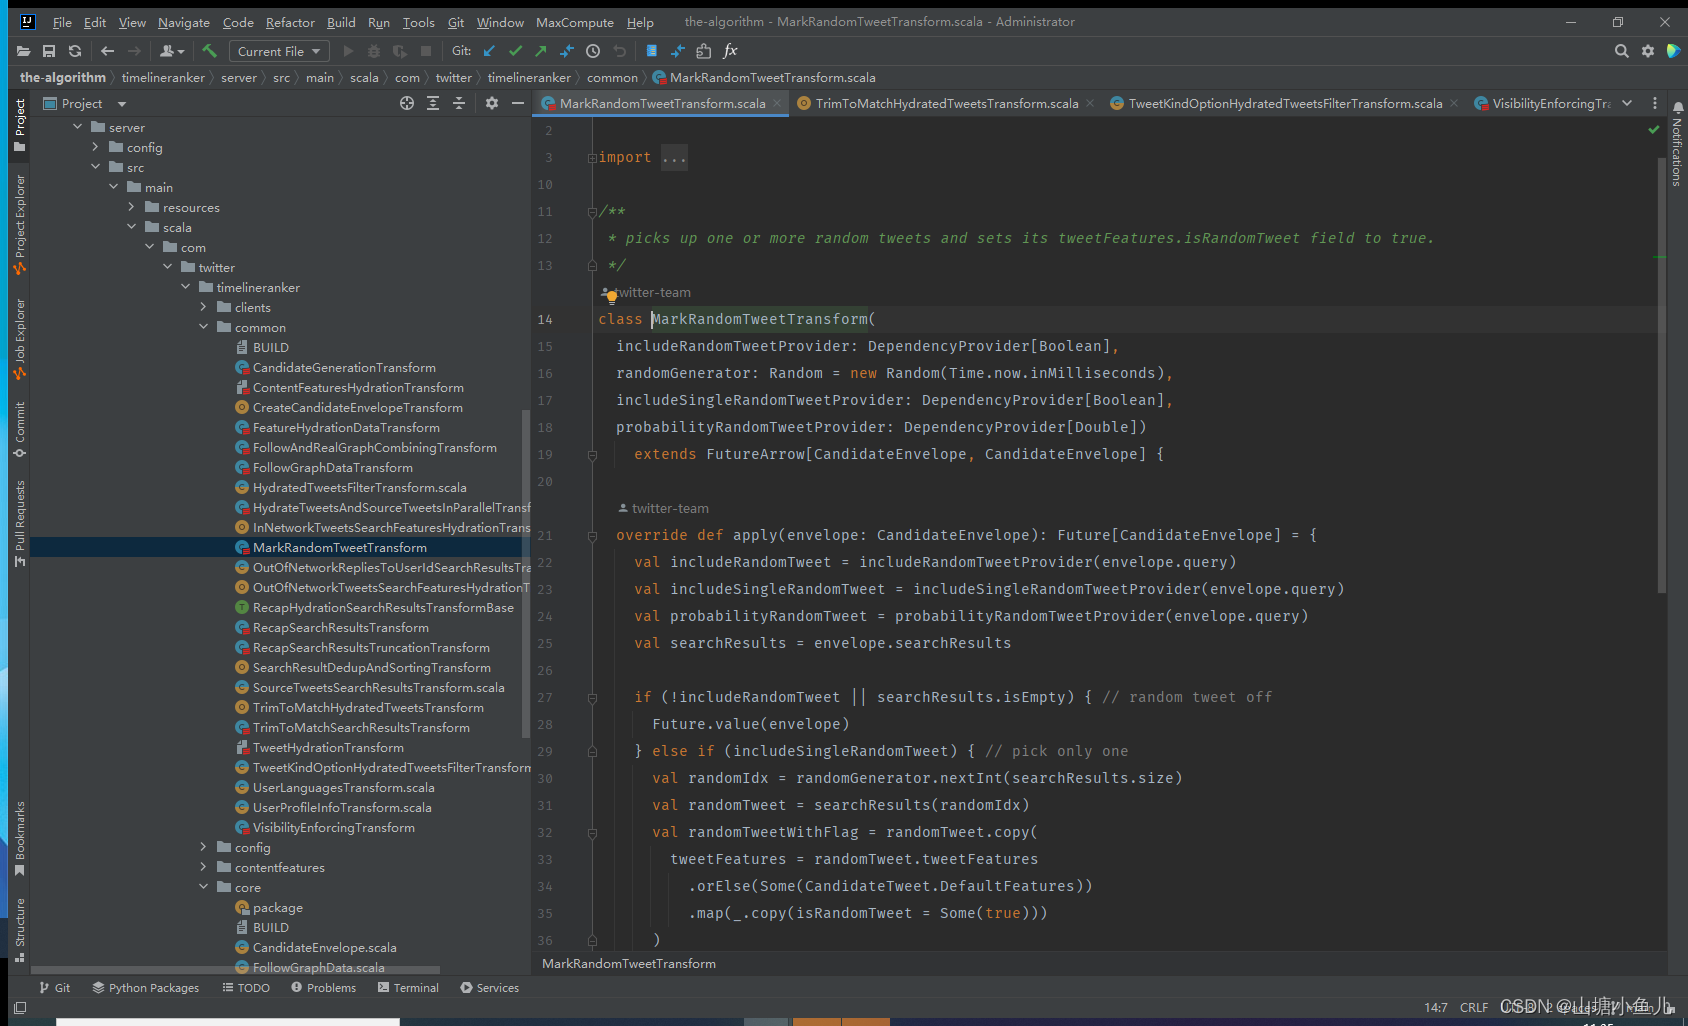Show Git history clock icon
The image size is (1688, 1026).
[593, 51]
